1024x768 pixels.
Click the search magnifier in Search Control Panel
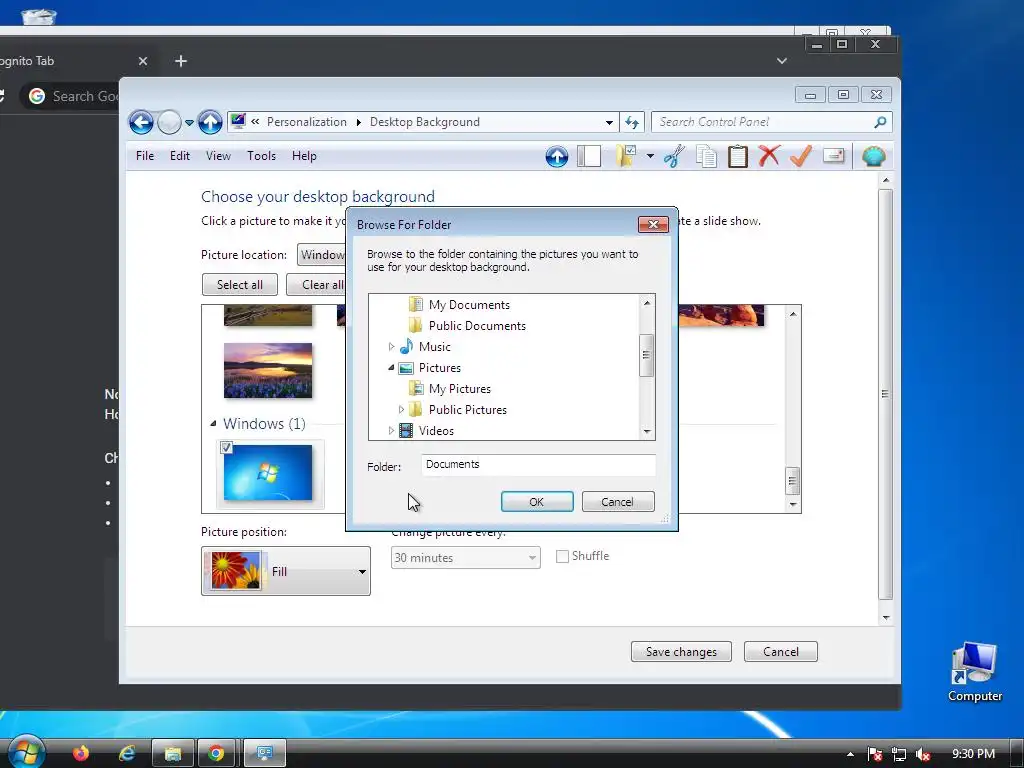tap(880, 122)
